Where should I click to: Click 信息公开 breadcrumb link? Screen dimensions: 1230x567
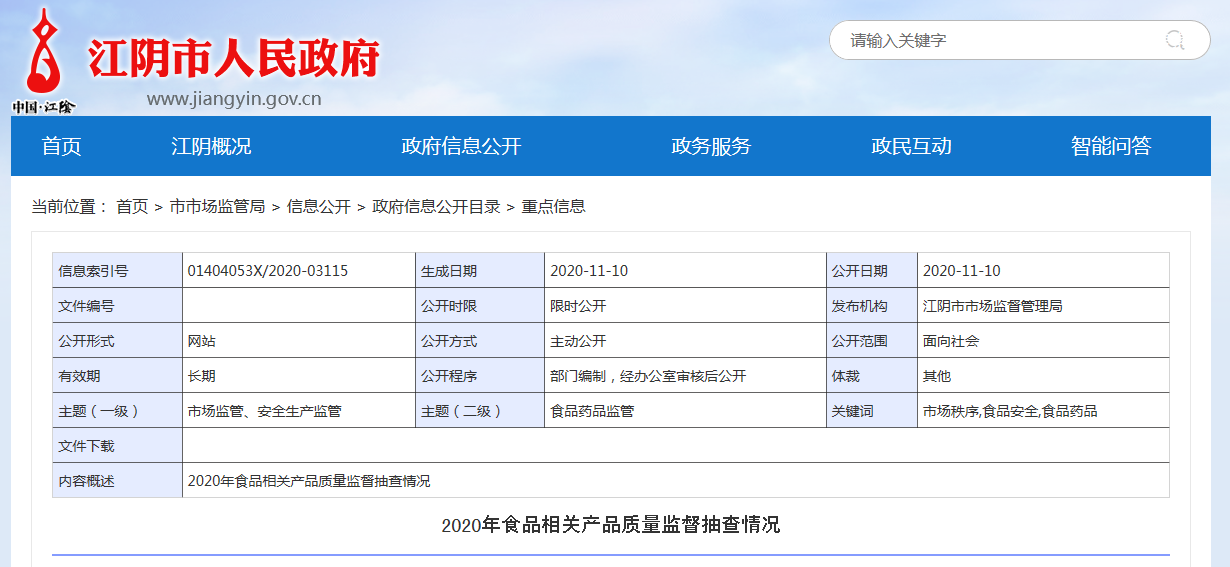[x=318, y=207]
